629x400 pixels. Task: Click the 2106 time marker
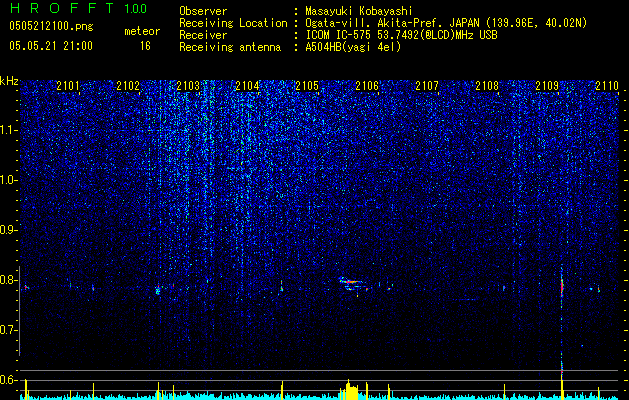pos(367,86)
